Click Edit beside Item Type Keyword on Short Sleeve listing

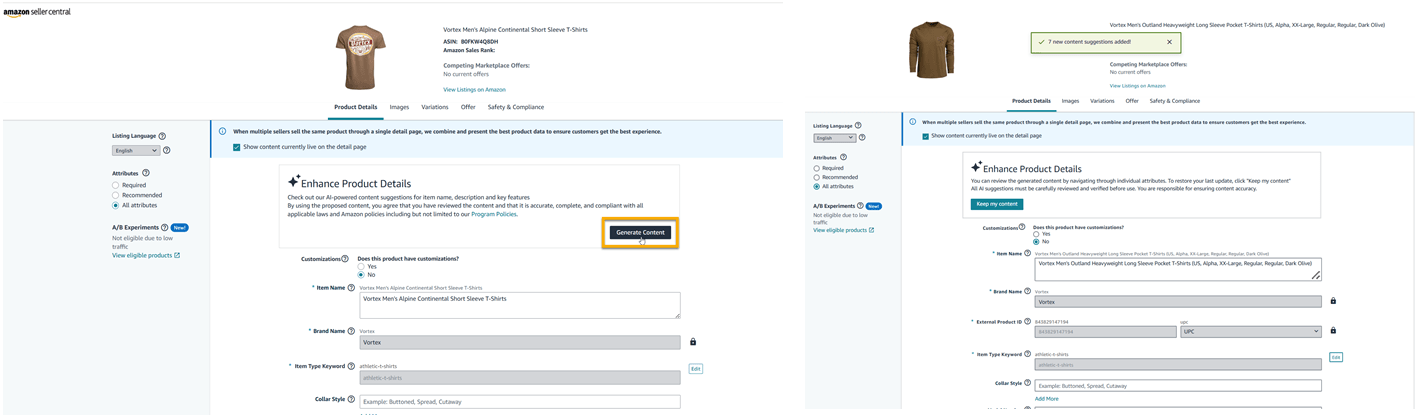click(696, 369)
